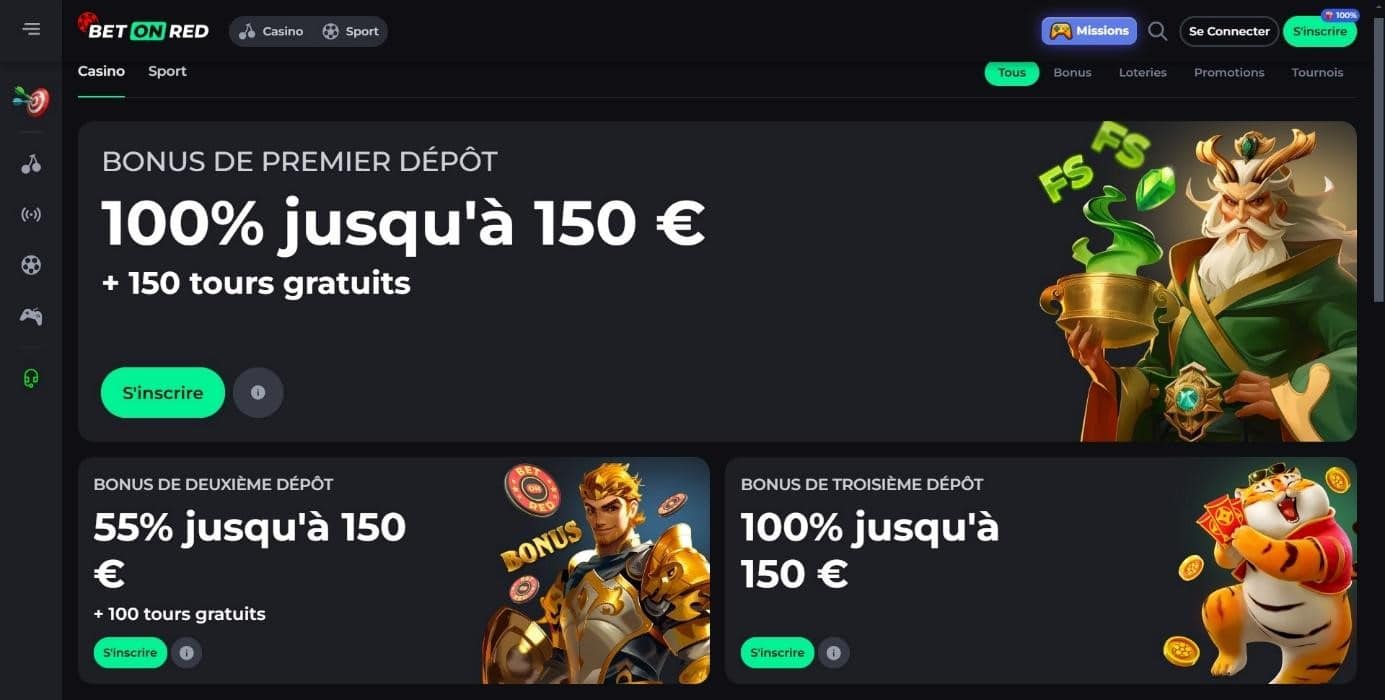Select the live broadcast icon in sidebar
Image resolution: width=1385 pixels, height=700 pixels.
coord(31,214)
